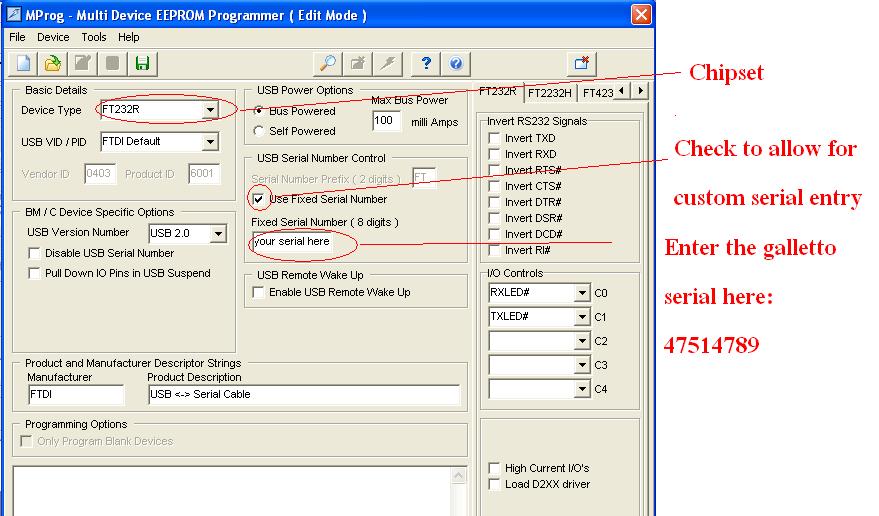Open the Device menu
Screen dimensions: 879x516
click(53, 37)
